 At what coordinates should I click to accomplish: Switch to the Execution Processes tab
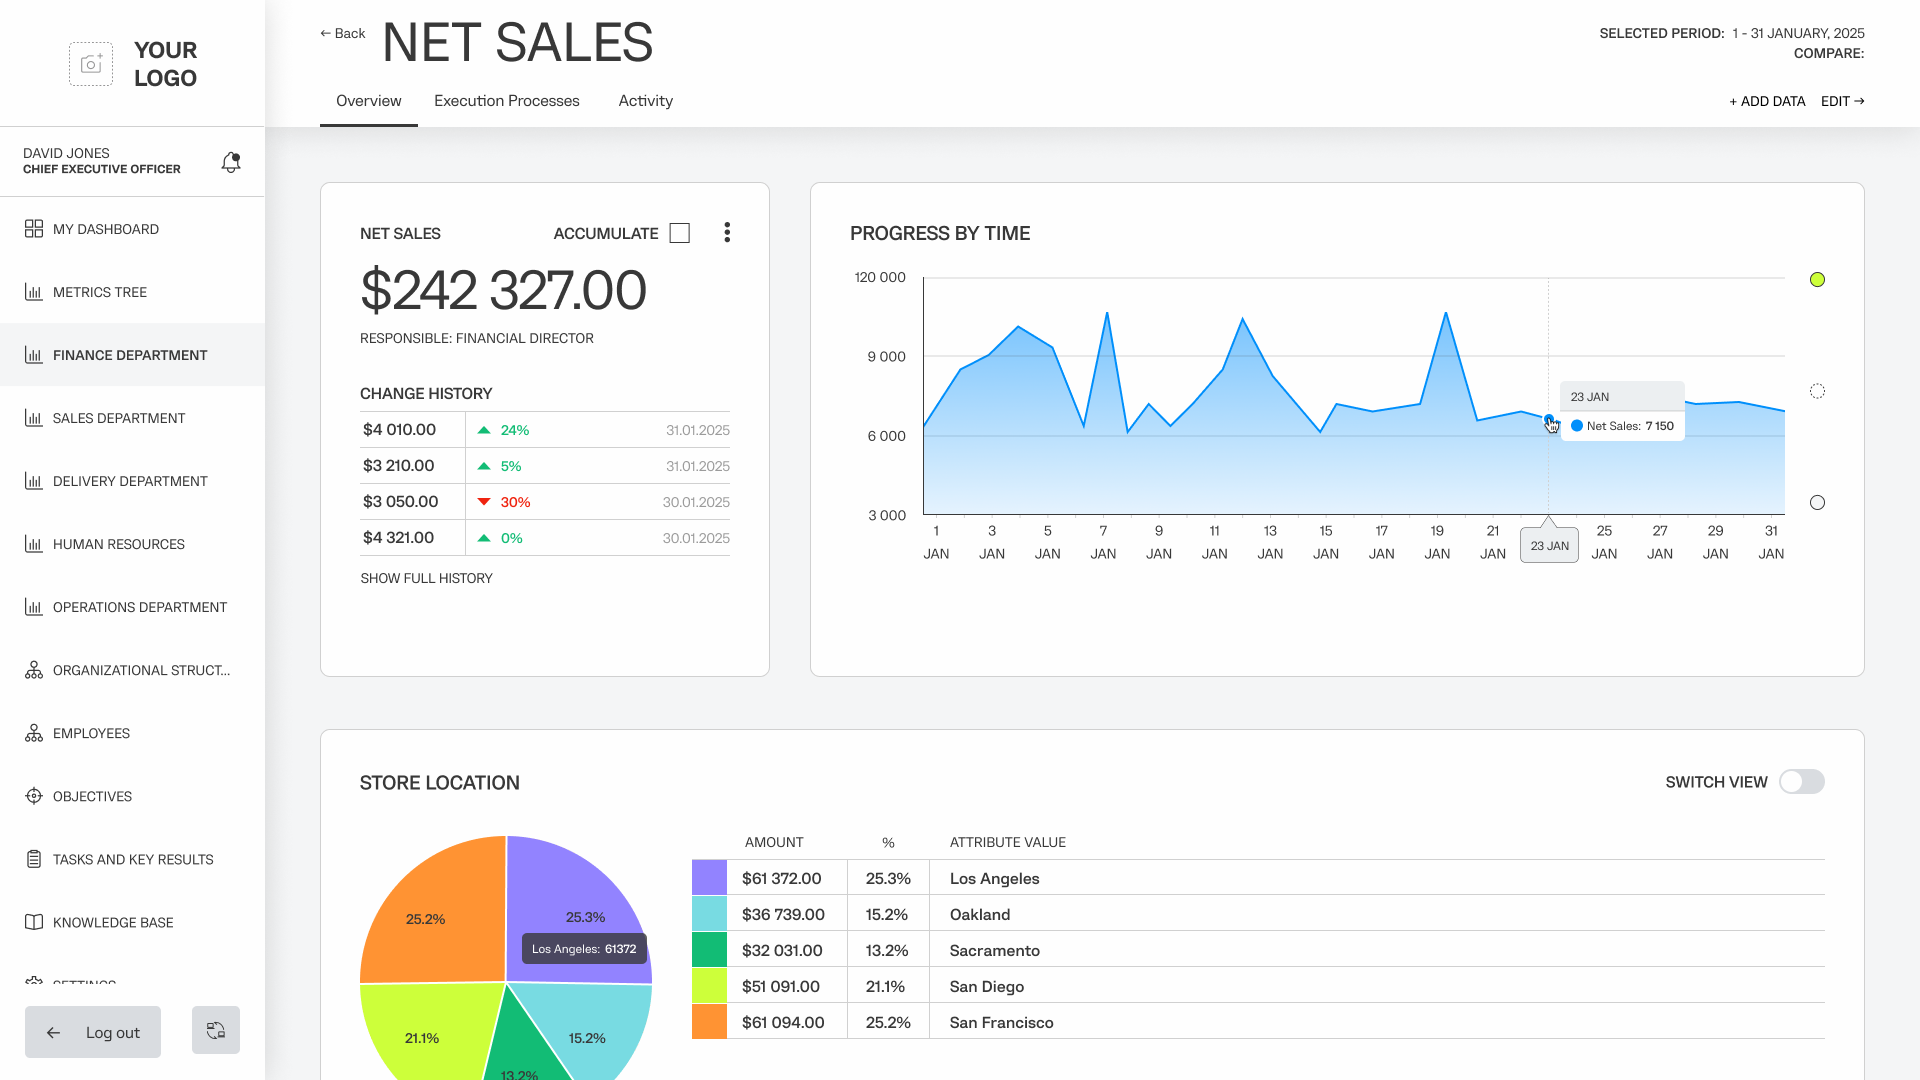pos(506,101)
